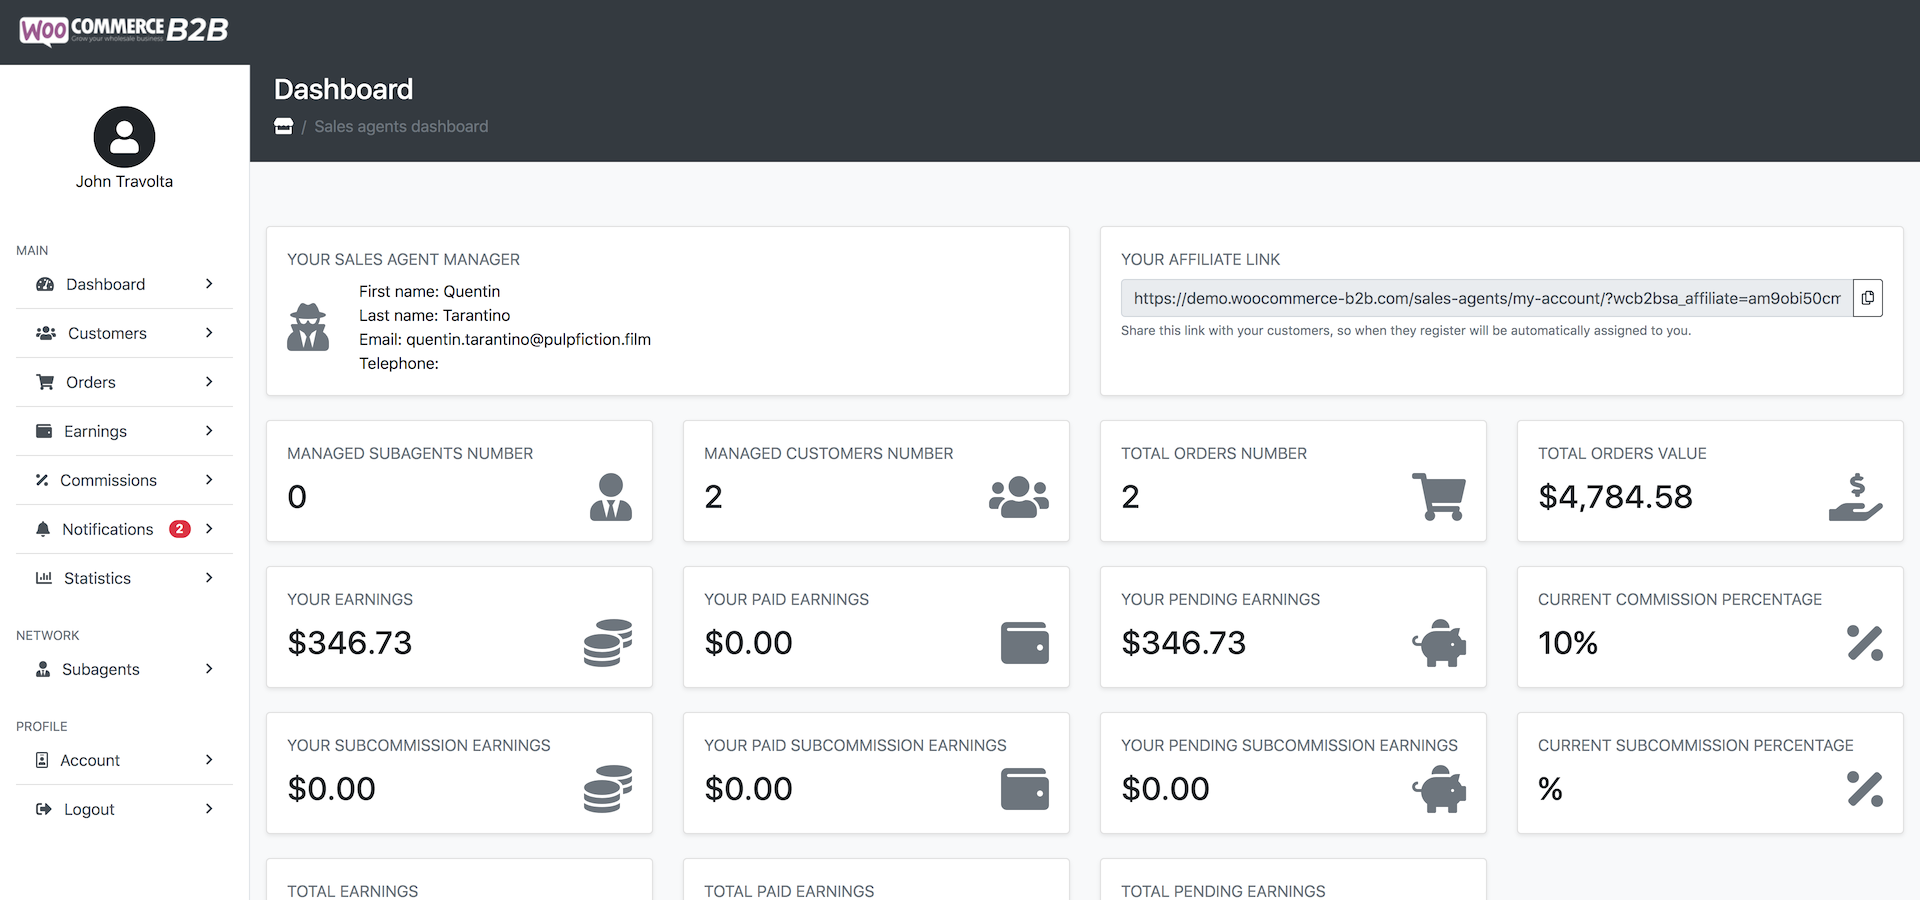Click the coins icon in Your Earnings card
Image resolution: width=1920 pixels, height=900 pixels.
coord(608,643)
